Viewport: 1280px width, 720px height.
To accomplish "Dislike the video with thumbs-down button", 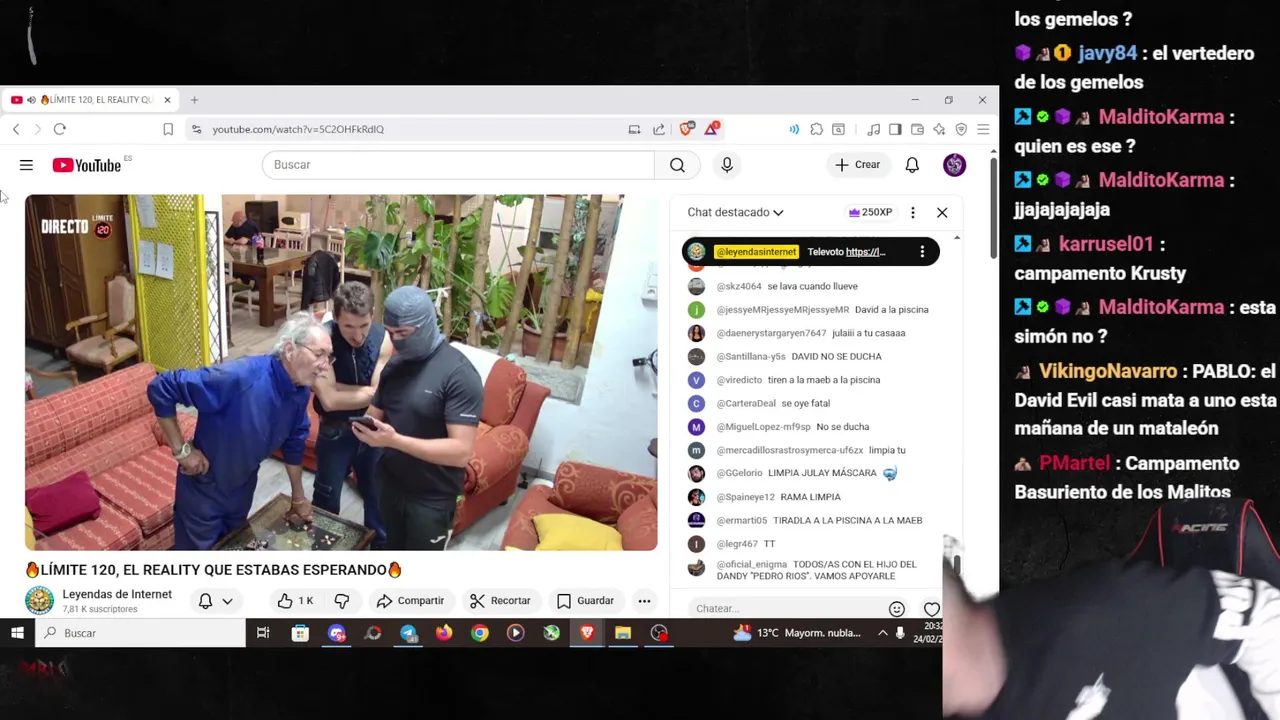I will pyautogui.click(x=341, y=601).
